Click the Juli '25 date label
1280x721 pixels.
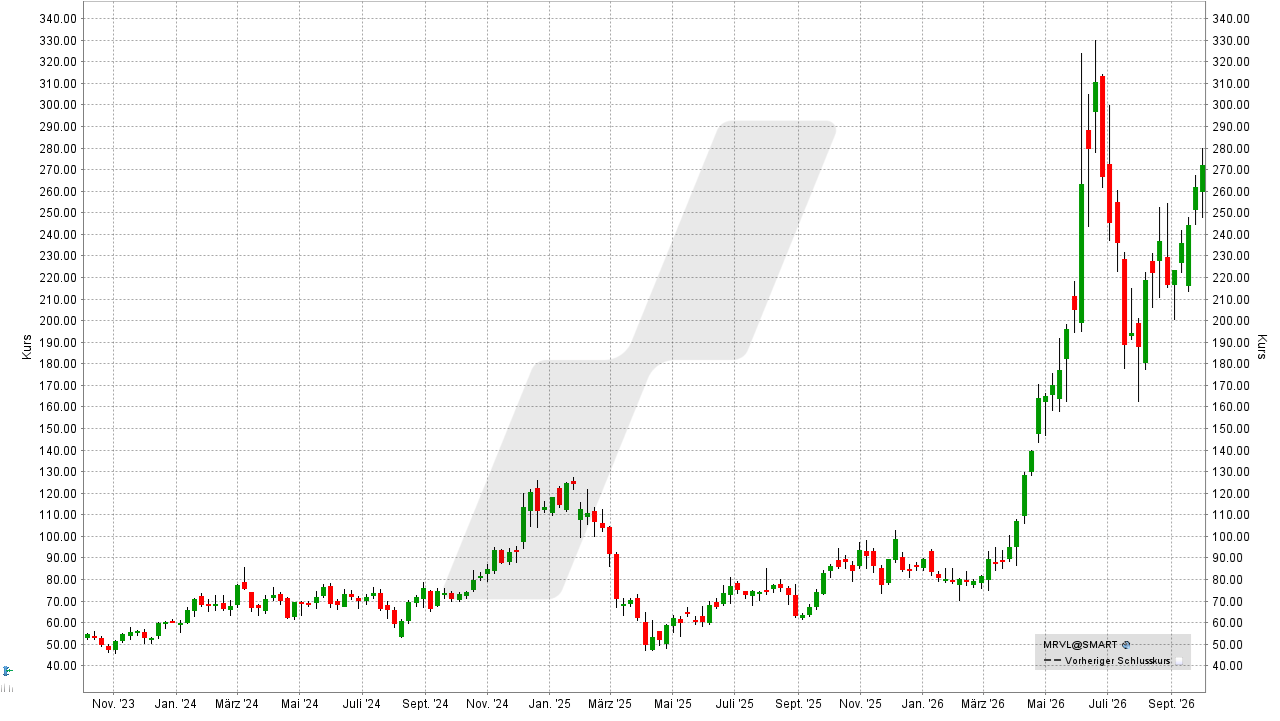[734, 704]
